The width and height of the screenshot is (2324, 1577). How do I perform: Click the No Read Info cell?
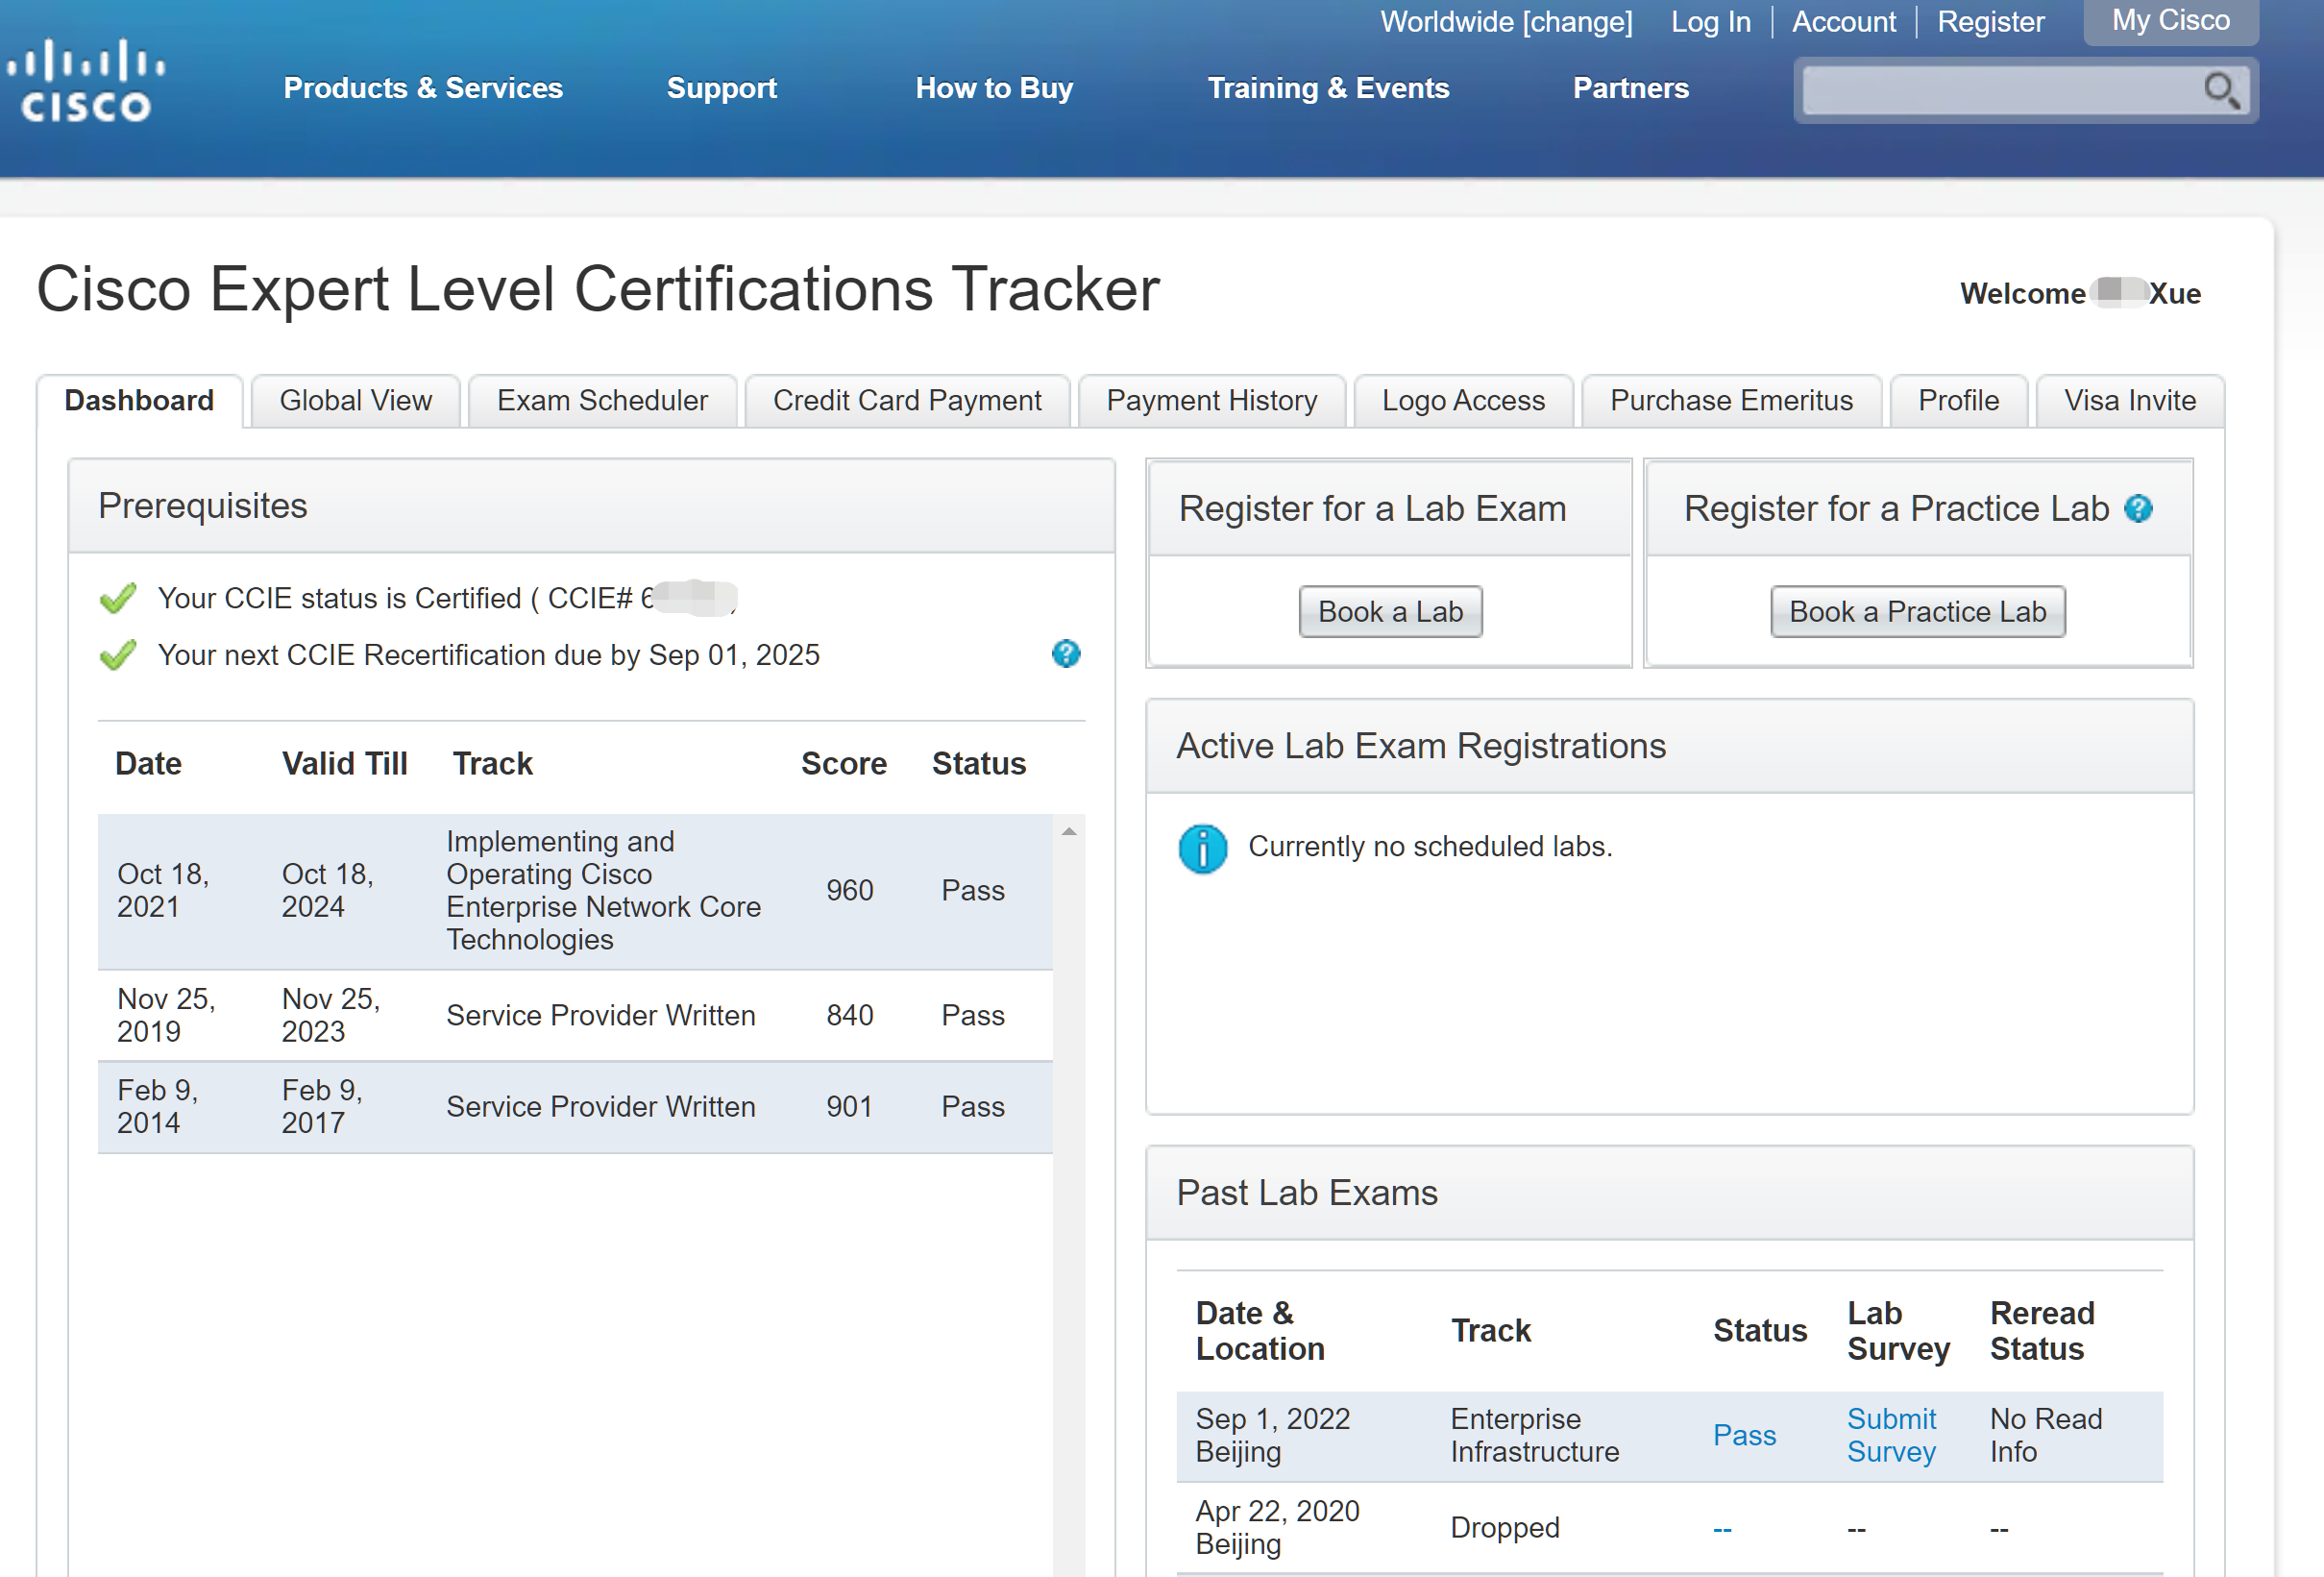(2046, 1435)
